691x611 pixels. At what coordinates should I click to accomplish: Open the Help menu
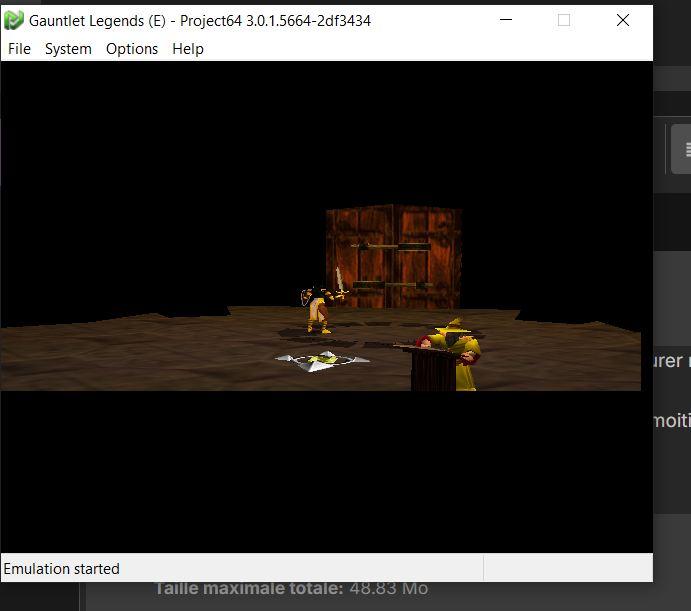coord(188,49)
